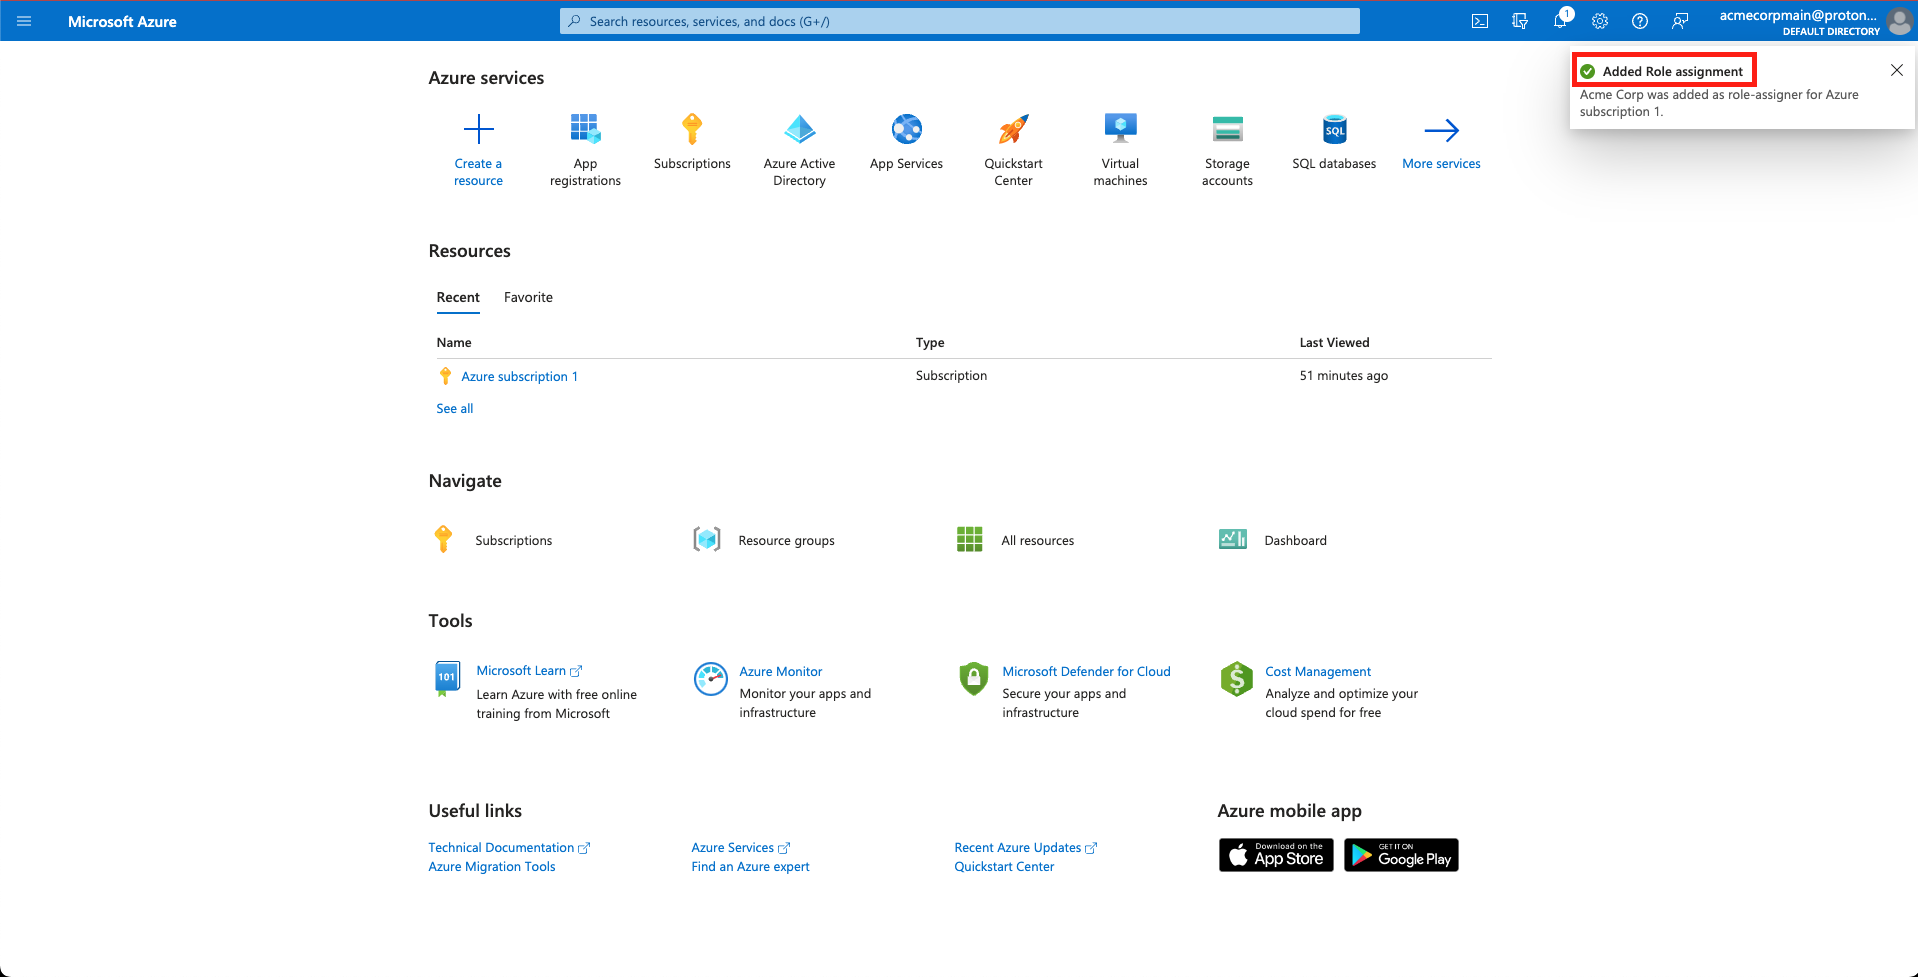
Task: Open Quickstart Center rocket icon
Action: pos(1013,129)
